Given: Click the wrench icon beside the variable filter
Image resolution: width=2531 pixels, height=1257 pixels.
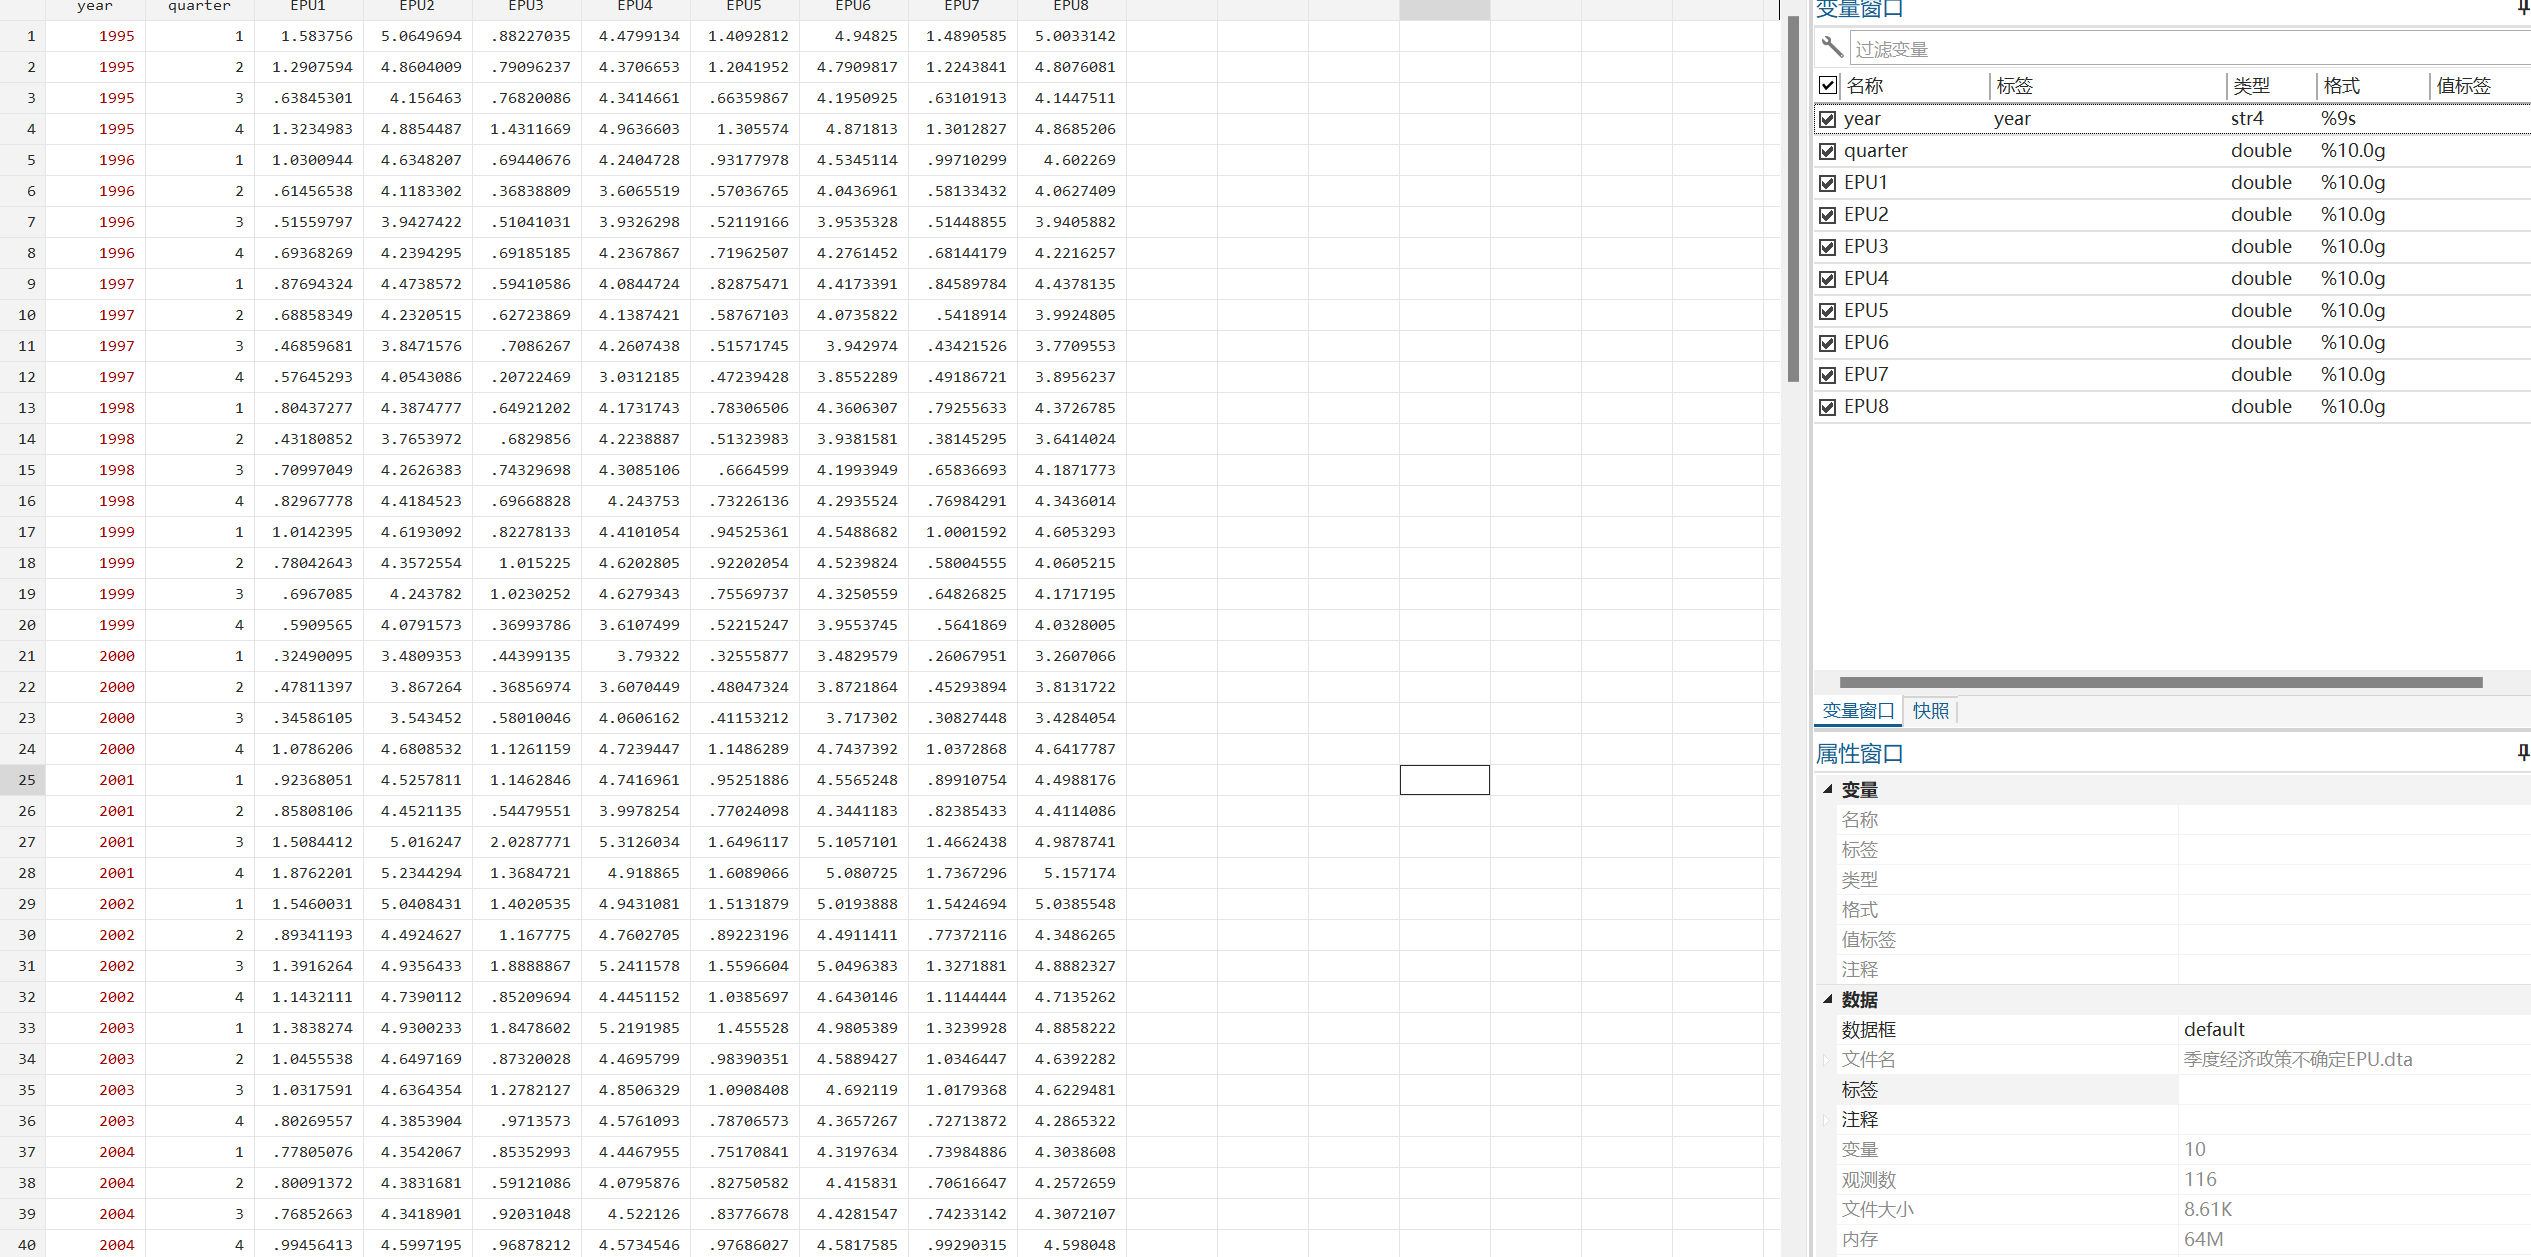Looking at the screenshot, I should point(1832,47).
